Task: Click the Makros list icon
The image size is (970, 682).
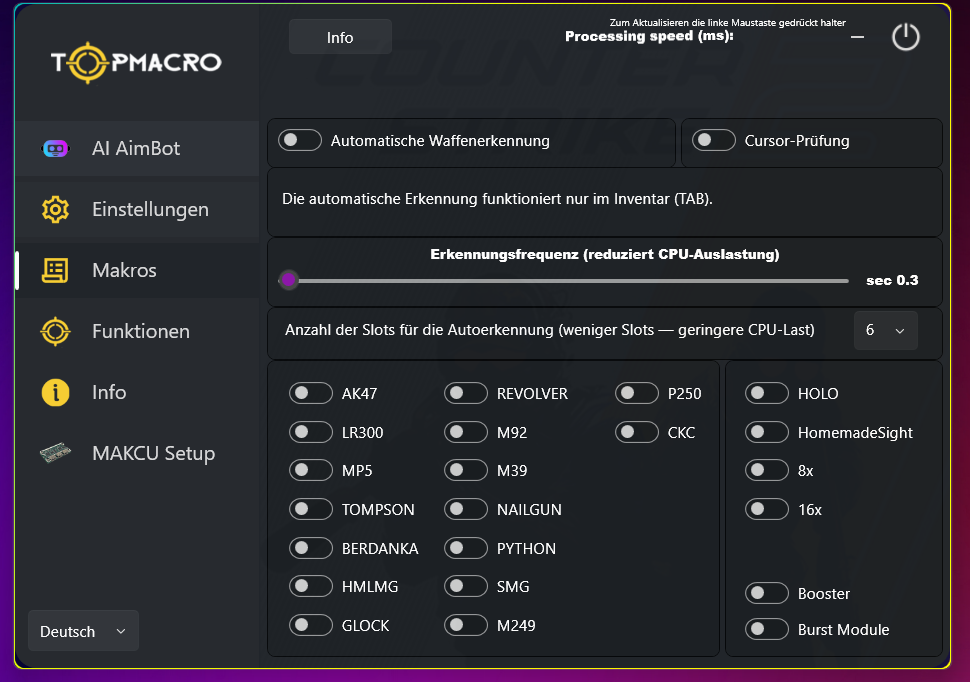Action: pos(55,270)
